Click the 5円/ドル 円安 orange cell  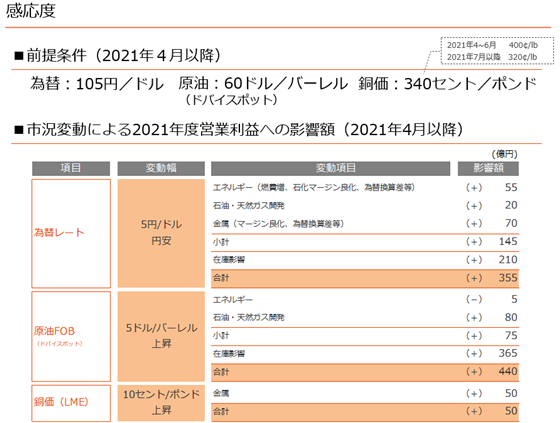click(161, 233)
